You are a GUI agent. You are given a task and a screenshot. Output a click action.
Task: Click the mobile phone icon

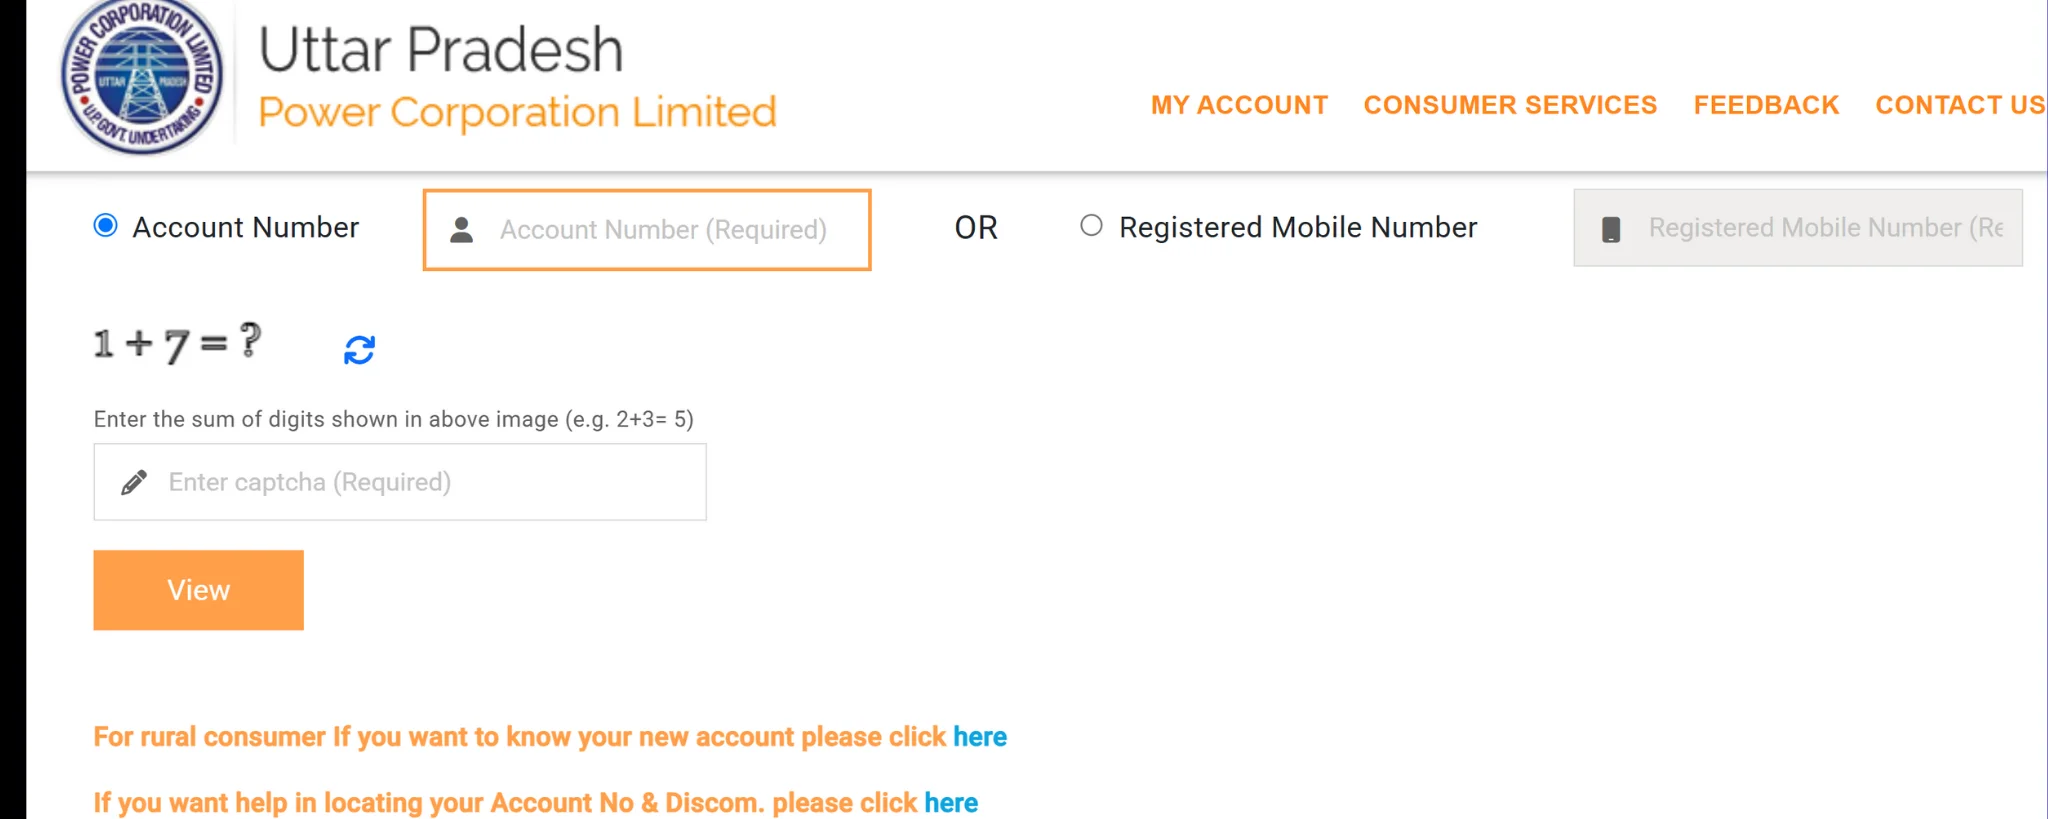tap(1611, 229)
